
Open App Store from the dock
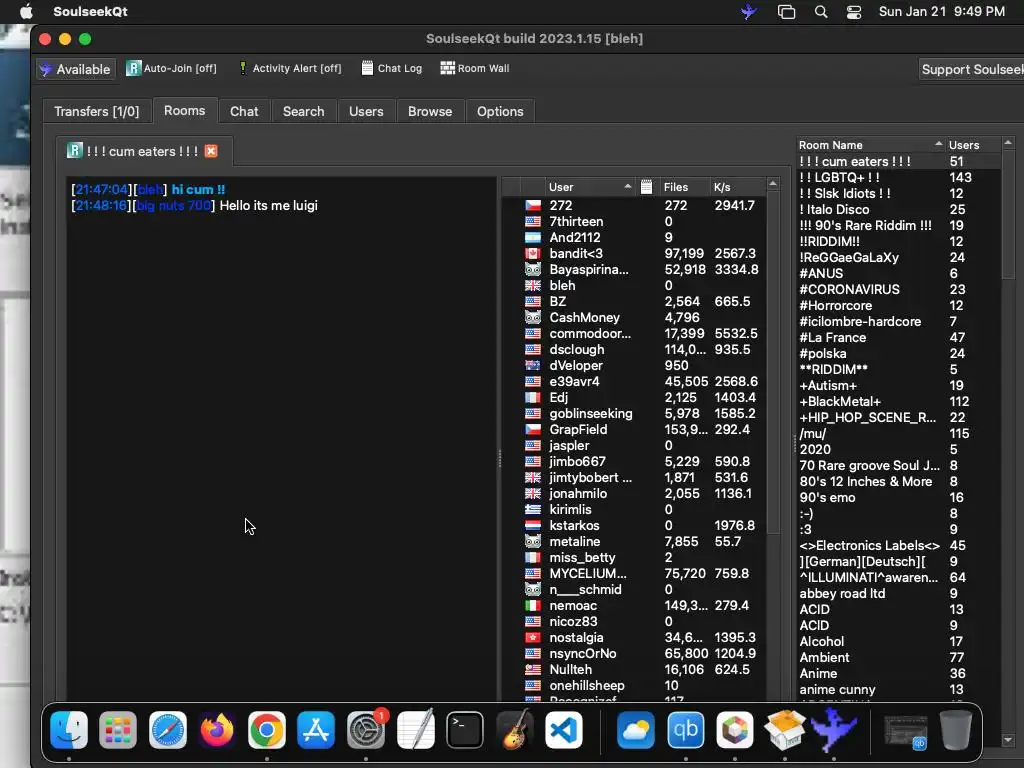316,729
